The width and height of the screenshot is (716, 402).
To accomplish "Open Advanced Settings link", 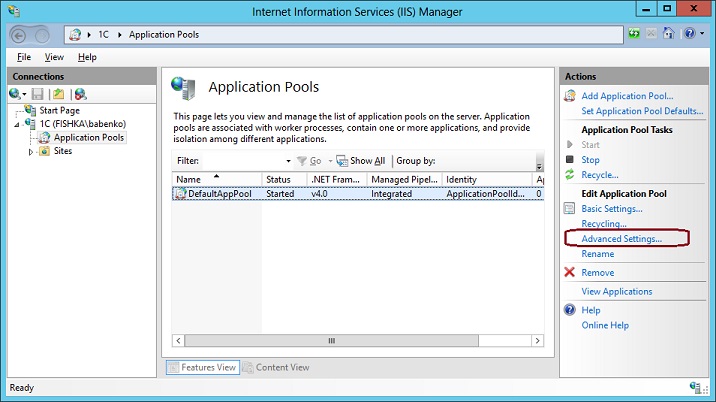I will (x=621, y=239).
